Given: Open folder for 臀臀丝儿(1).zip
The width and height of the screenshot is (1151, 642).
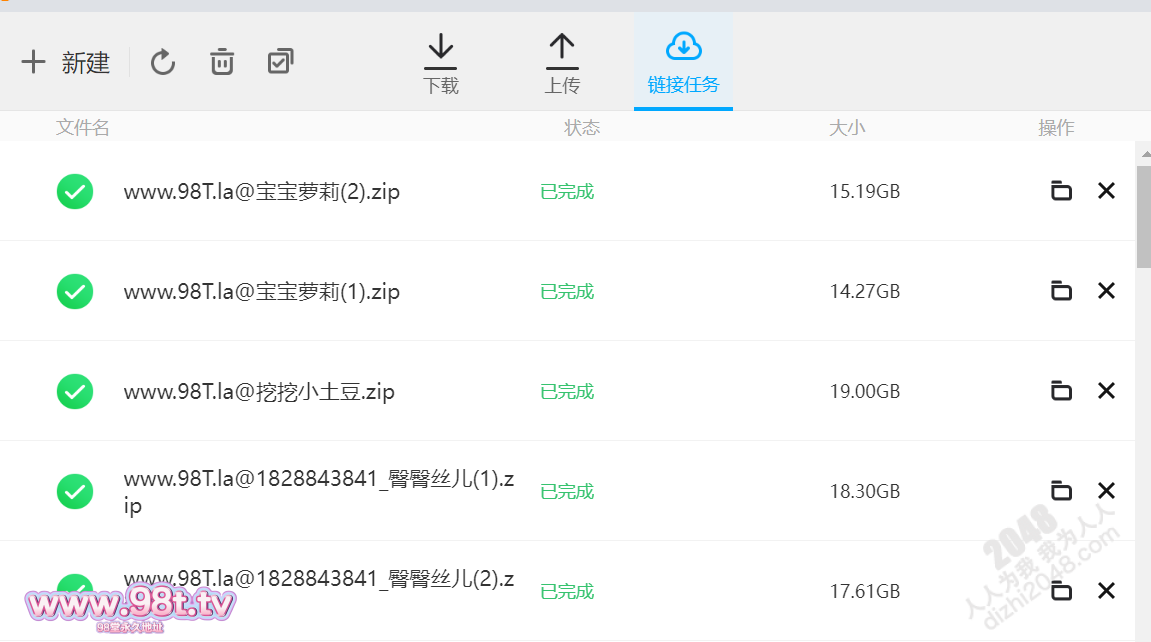Looking at the screenshot, I should click(x=1061, y=491).
